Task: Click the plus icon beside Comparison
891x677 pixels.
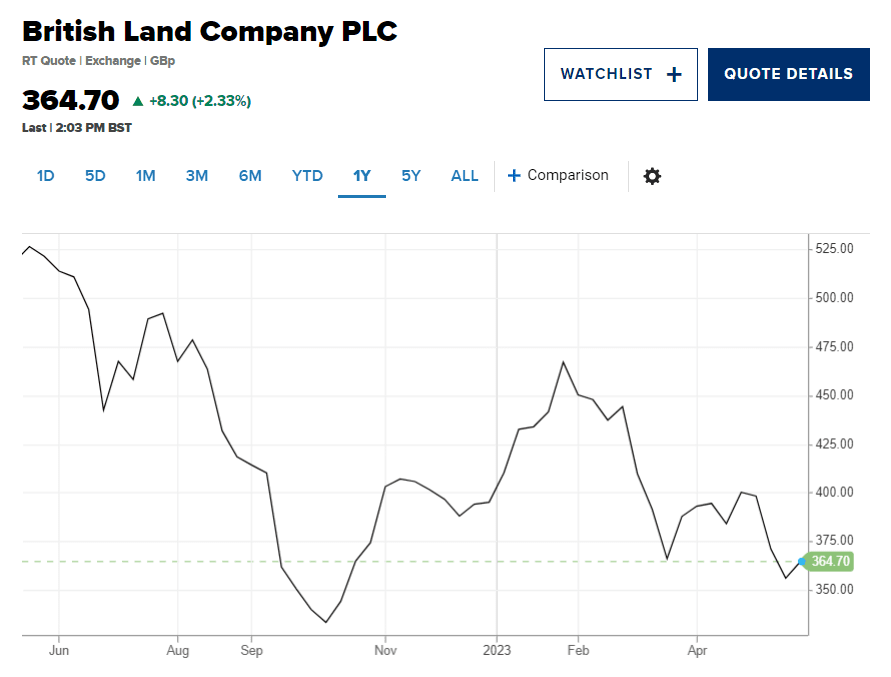Action: pos(514,176)
